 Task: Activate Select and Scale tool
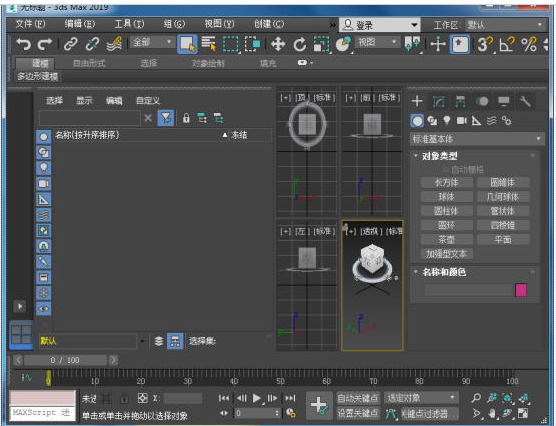click(321, 44)
